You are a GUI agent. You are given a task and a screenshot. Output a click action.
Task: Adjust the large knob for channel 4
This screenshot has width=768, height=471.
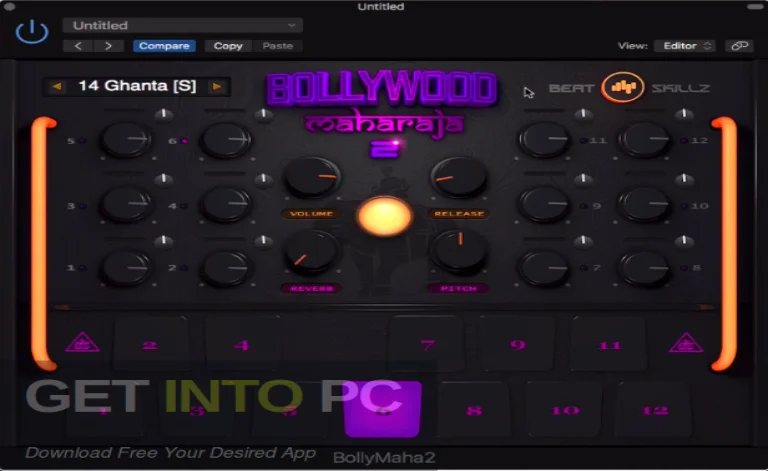point(226,204)
